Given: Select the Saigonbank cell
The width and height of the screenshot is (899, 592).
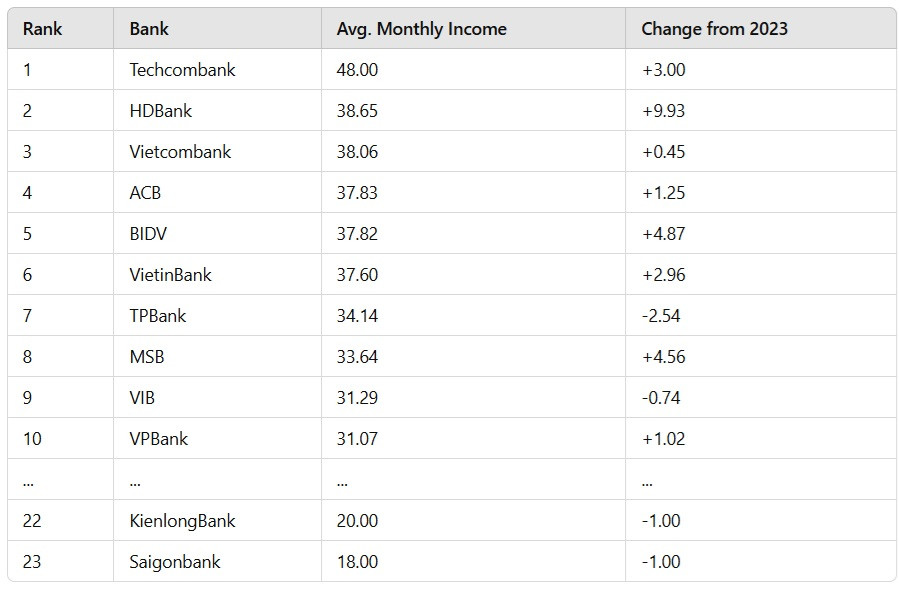Looking at the screenshot, I should tap(175, 562).
